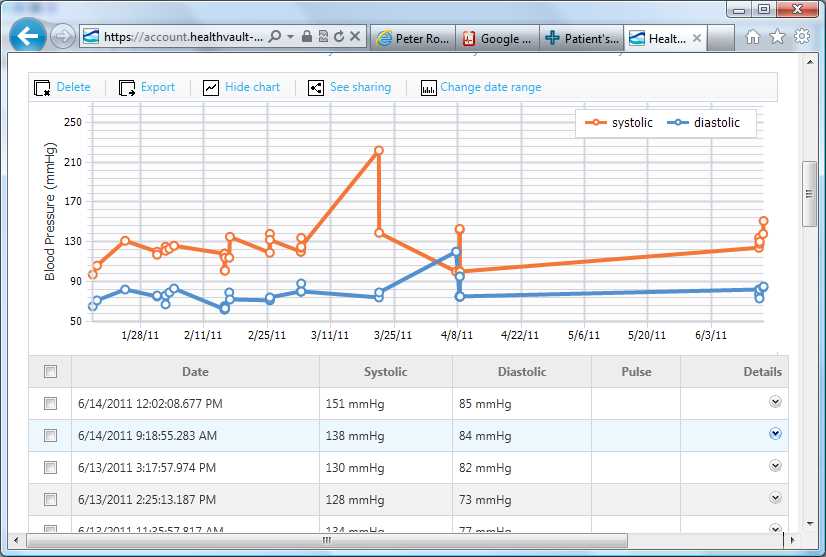Viewport: 826px width, 557px height.
Task: Click the peak systolic point near 220
Action: coord(379,151)
